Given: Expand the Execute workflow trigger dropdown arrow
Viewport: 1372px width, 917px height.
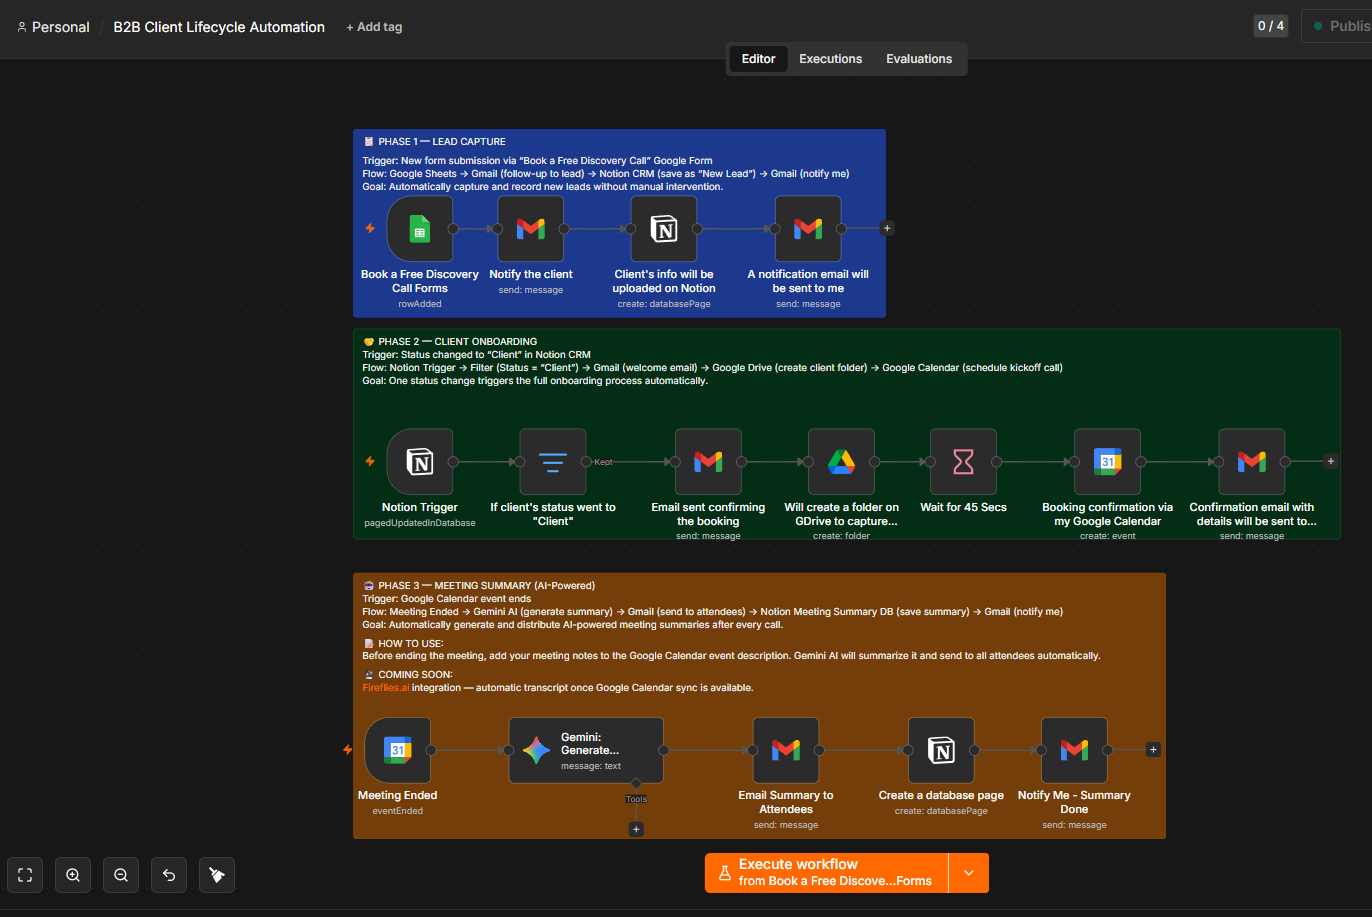Looking at the screenshot, I should click(969, 873).
